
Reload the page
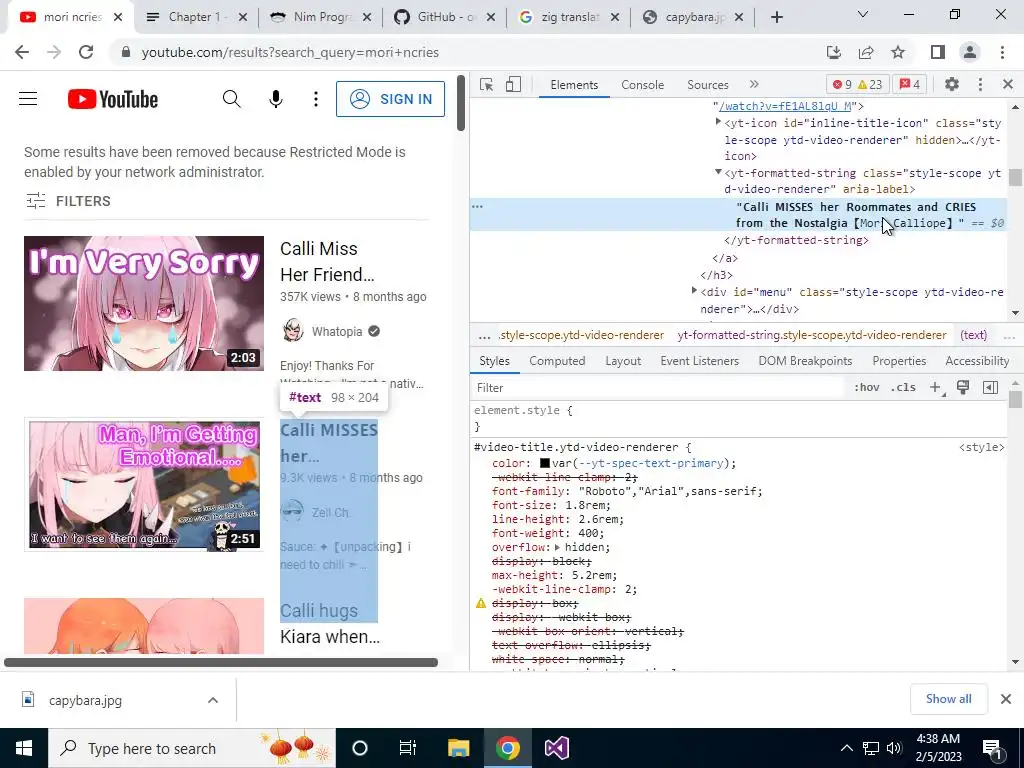click(86, 52)
